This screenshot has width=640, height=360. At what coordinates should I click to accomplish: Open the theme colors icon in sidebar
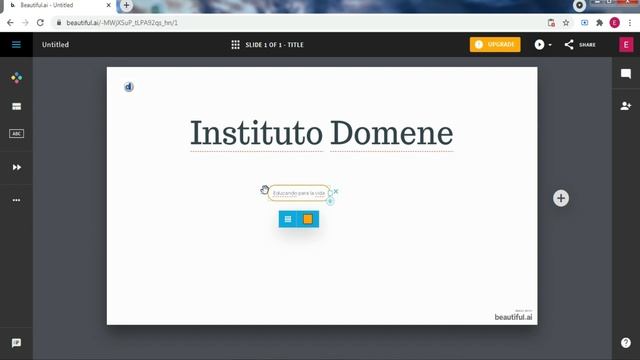(x=16, y=78)
